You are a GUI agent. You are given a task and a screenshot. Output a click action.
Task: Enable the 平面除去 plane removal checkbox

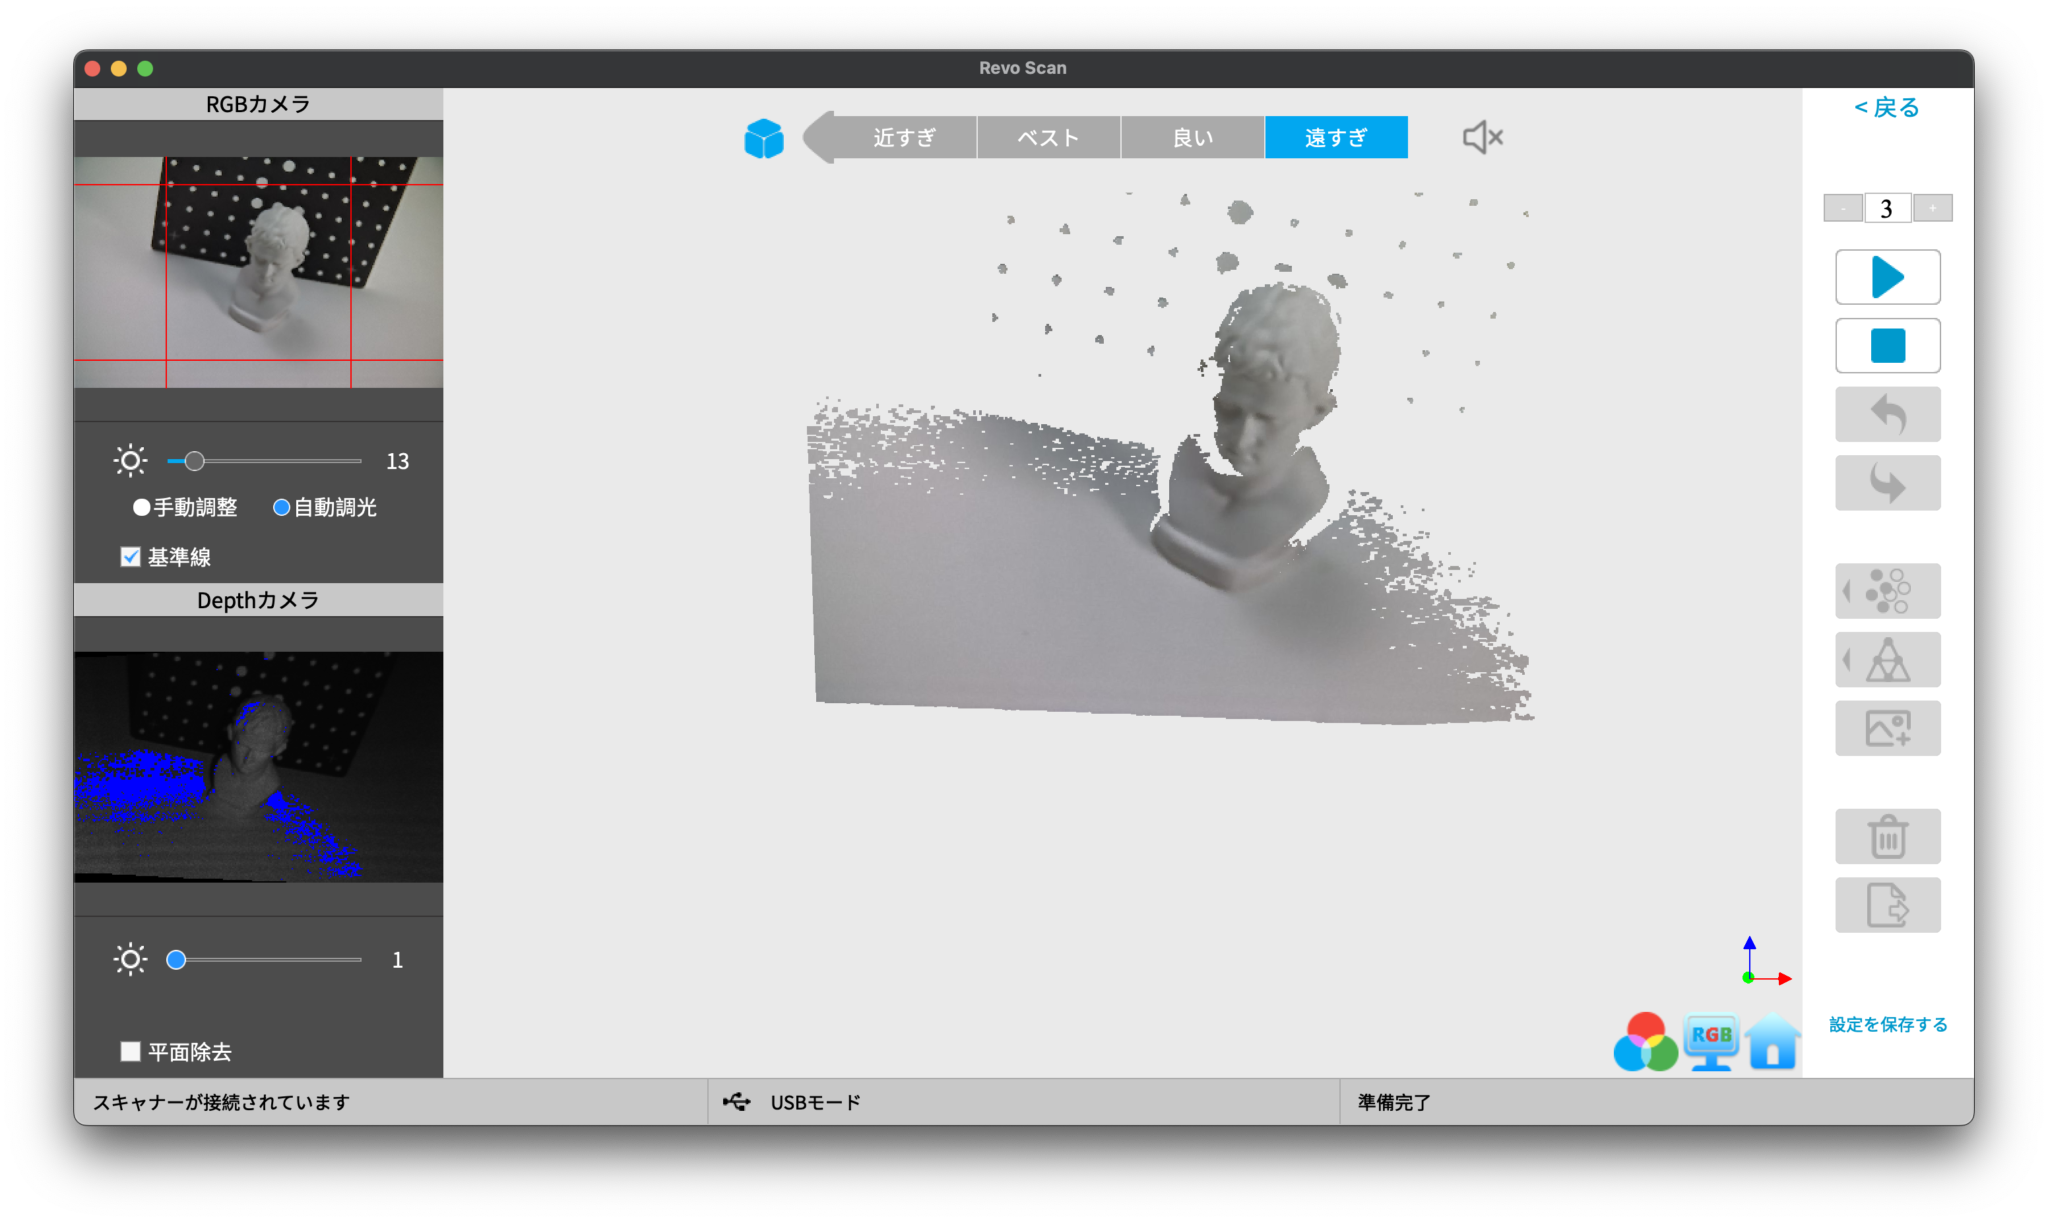tap(130, 1051)
